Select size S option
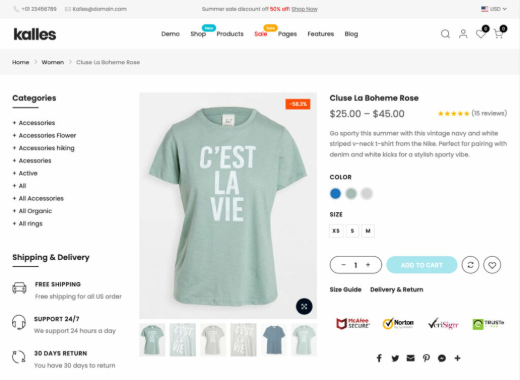520x380 pixels. (352, 231)
